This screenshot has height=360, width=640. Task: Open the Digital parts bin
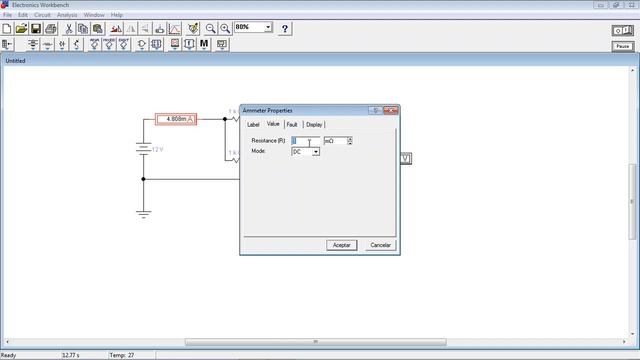coord(156,44)
